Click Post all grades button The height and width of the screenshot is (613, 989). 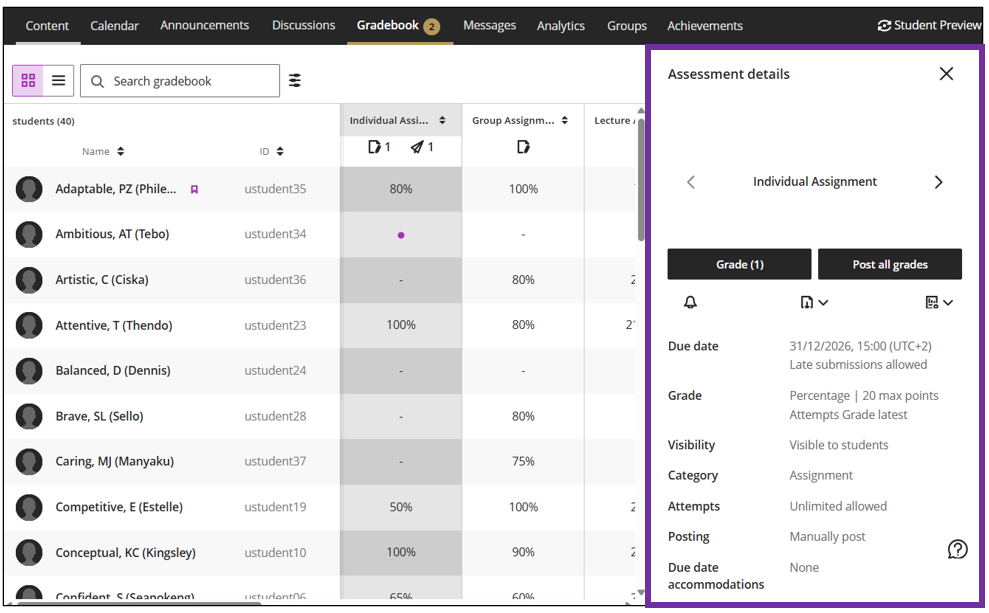pyautogui.click(x=890, y=264)
